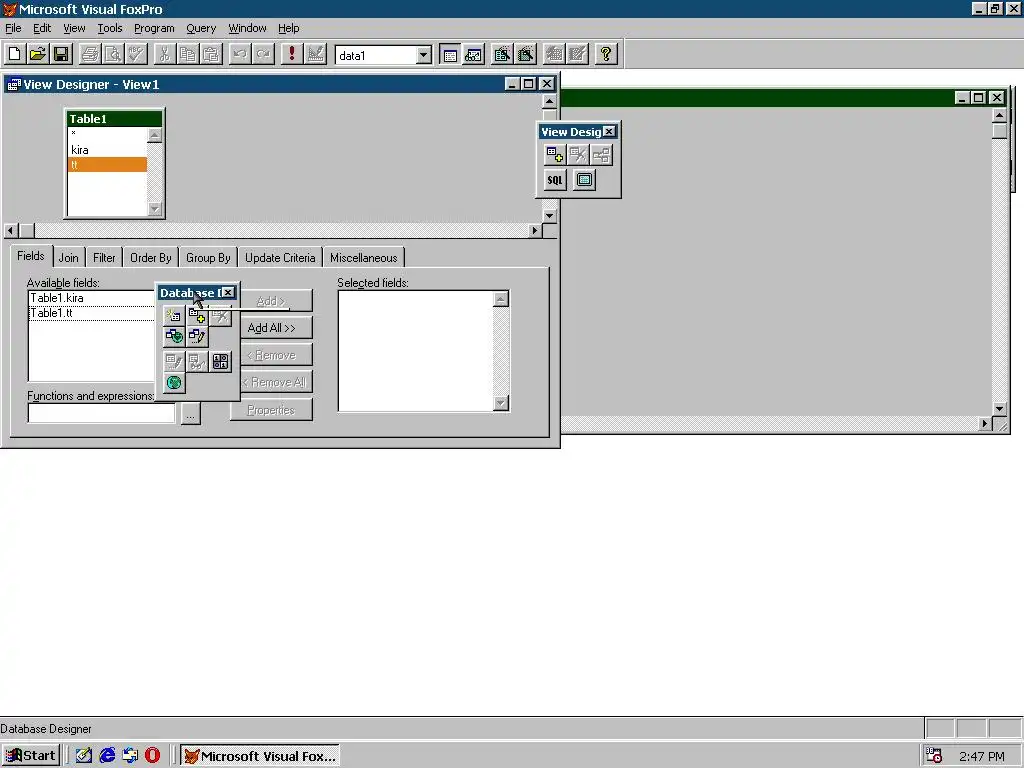The width and height of the screenshot is (1024, 768).
Task: Switch to the Miscellaneous tab
Action: 363,257
